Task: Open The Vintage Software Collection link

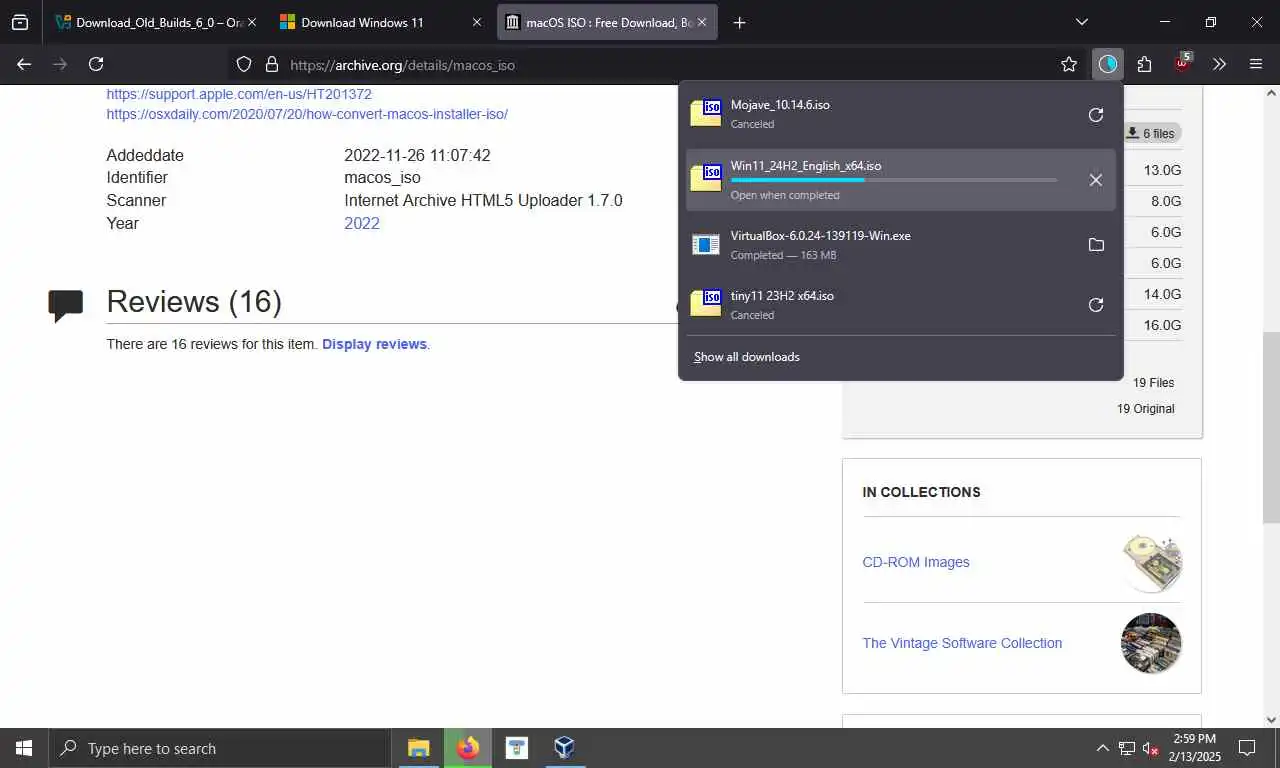Action: pyautogui.click(x=962, y=643)
